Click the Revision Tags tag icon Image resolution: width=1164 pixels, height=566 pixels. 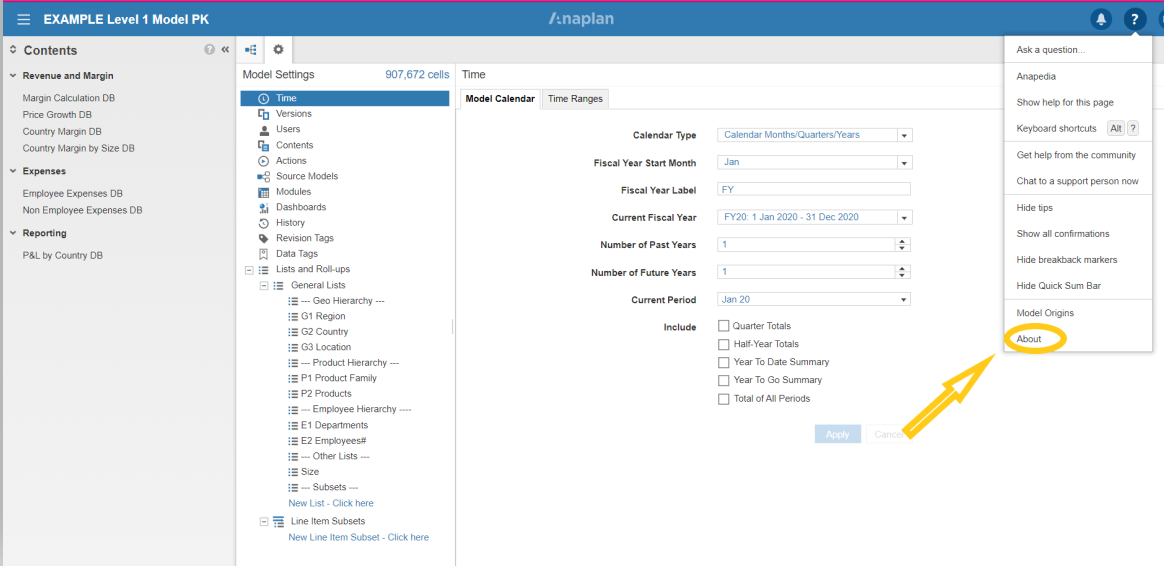(264, 238)
